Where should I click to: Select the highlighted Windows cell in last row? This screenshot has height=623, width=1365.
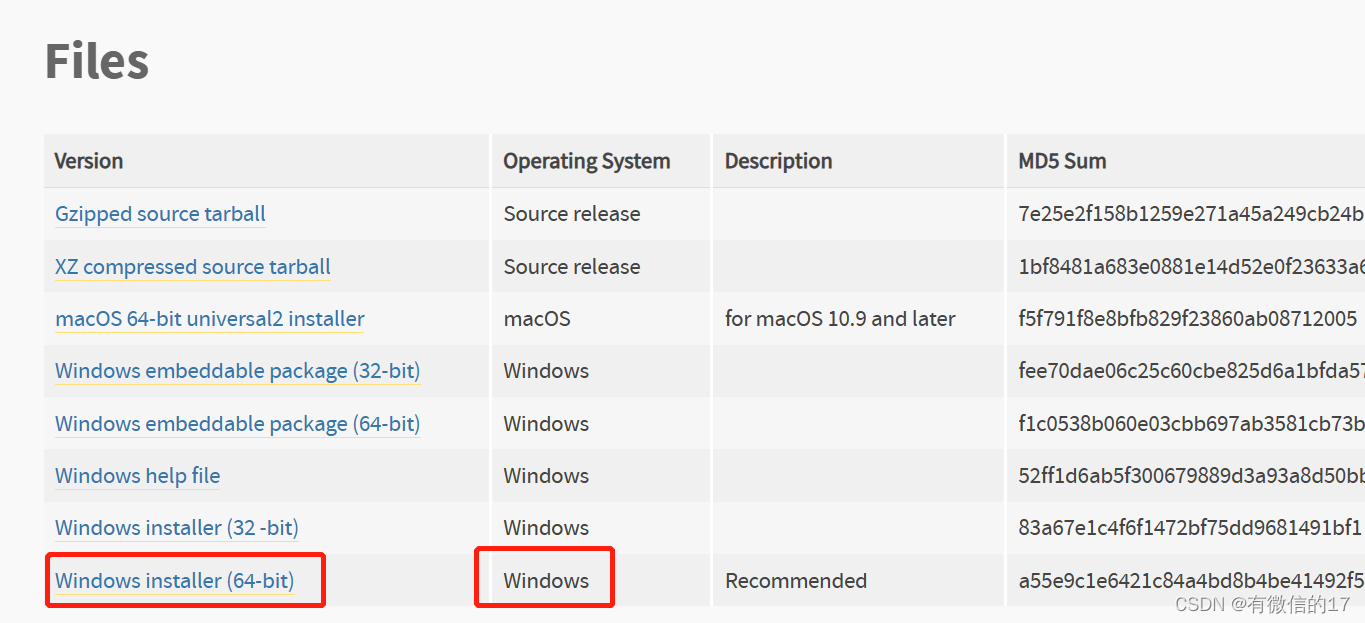tap(545, 580)
